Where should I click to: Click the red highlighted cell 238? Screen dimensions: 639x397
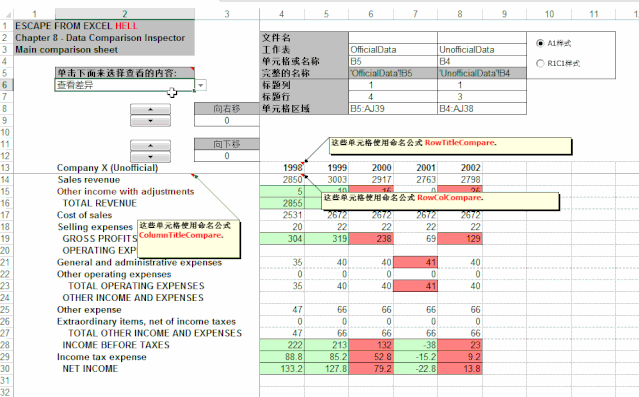pyautogui.click(x=371, y=238)
